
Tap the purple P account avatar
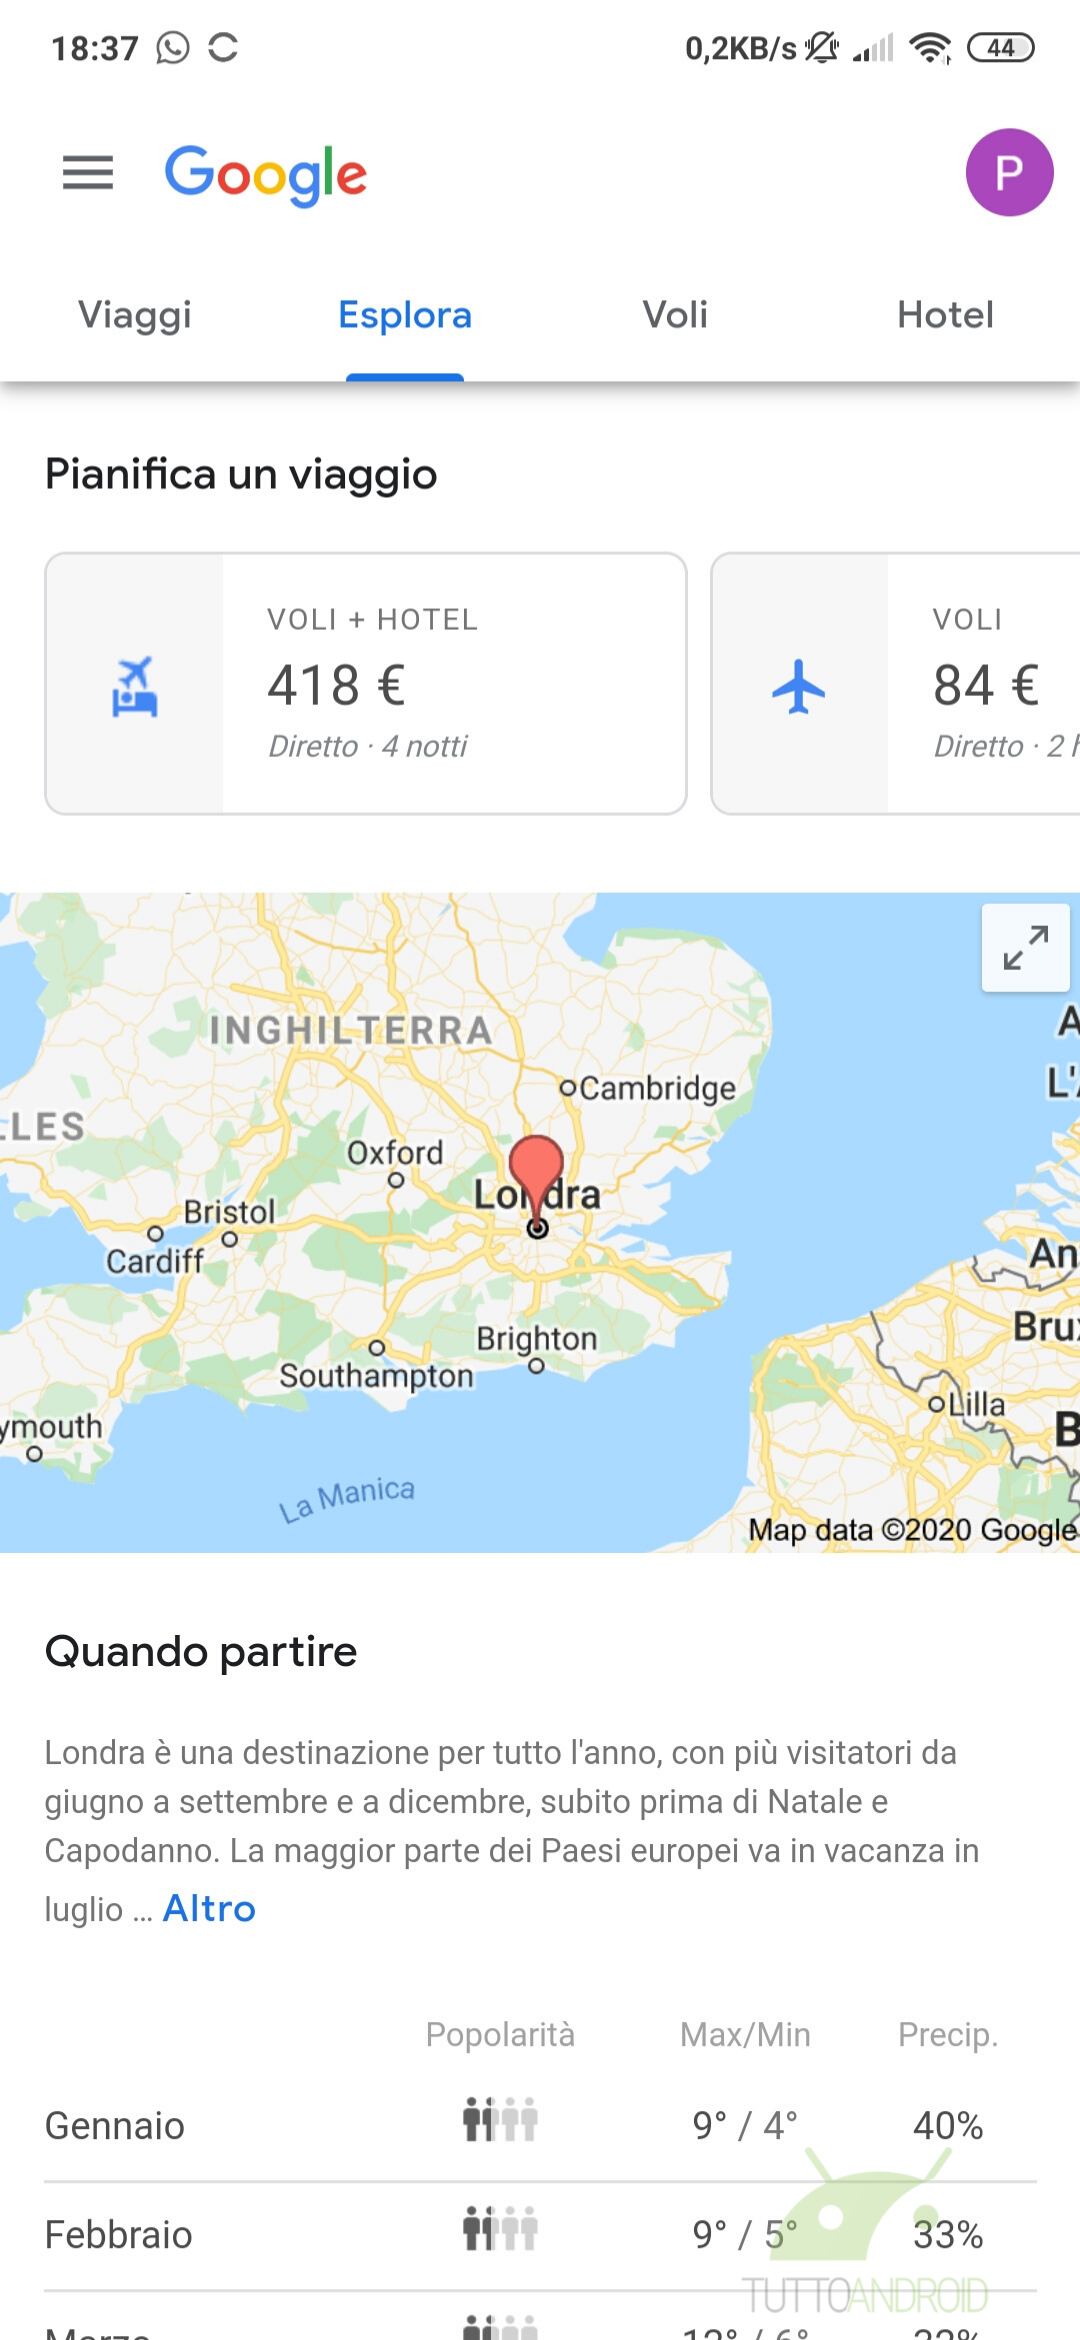pyautogui.click(x=1009, y=172)
